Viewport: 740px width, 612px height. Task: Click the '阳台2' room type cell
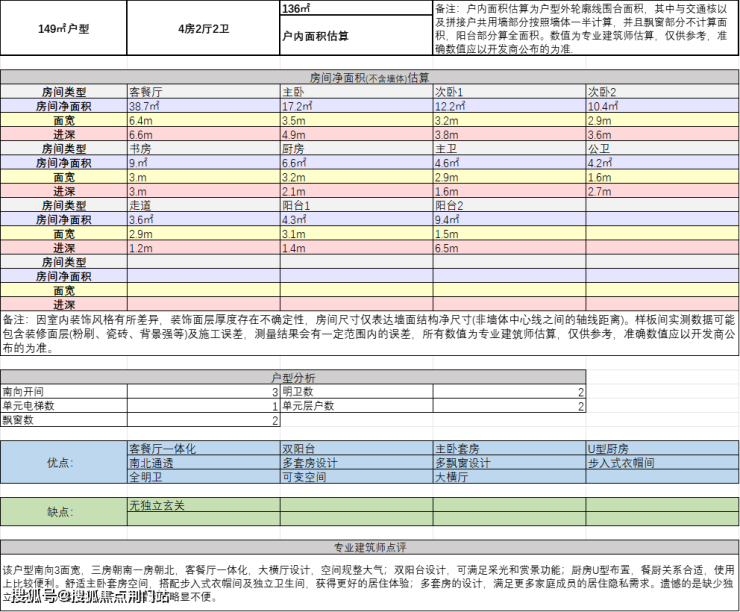pos(510,205)
